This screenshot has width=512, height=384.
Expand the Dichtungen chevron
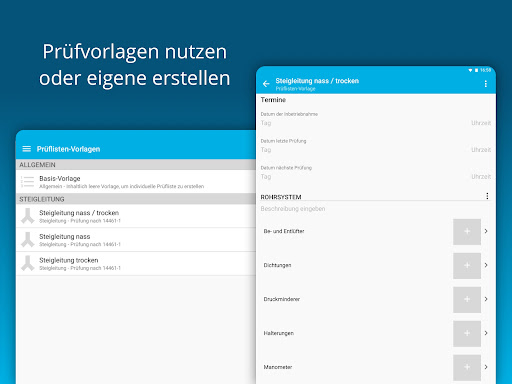coord(486,265)
